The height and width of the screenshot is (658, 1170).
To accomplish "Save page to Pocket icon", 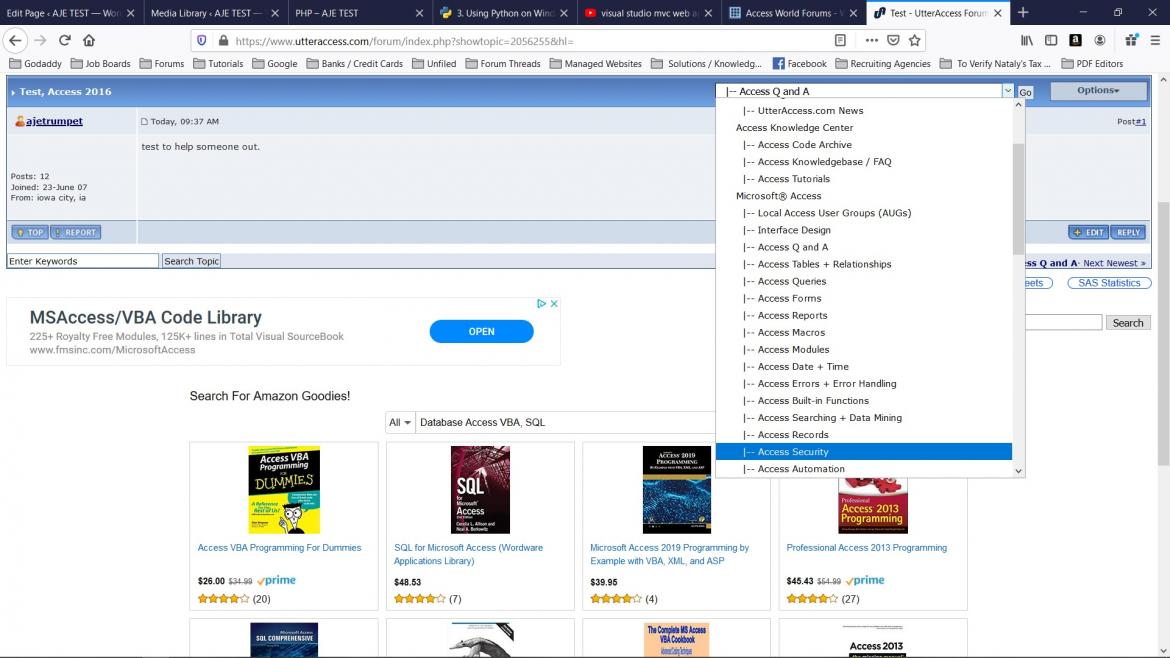I will [x=893, y=40].
